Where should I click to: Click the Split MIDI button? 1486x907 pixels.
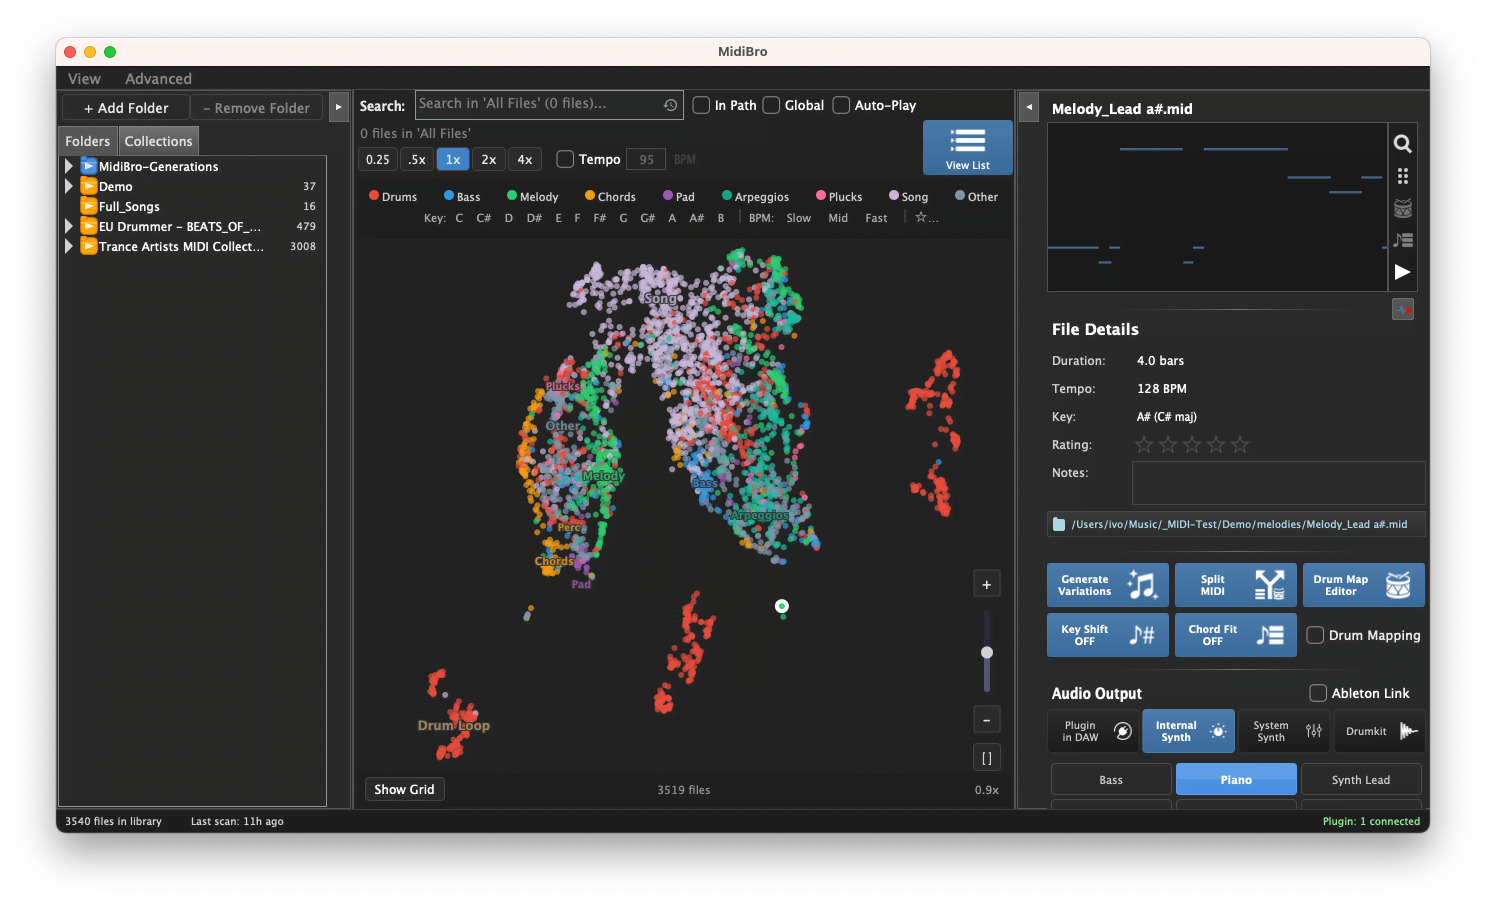coord(1236,585)
